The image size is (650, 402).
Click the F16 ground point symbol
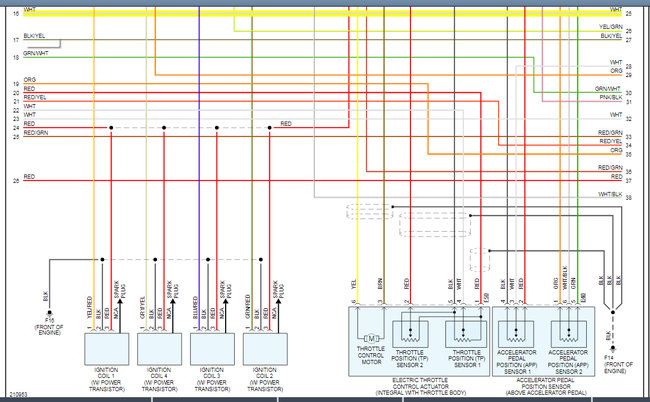pos(49,312)
